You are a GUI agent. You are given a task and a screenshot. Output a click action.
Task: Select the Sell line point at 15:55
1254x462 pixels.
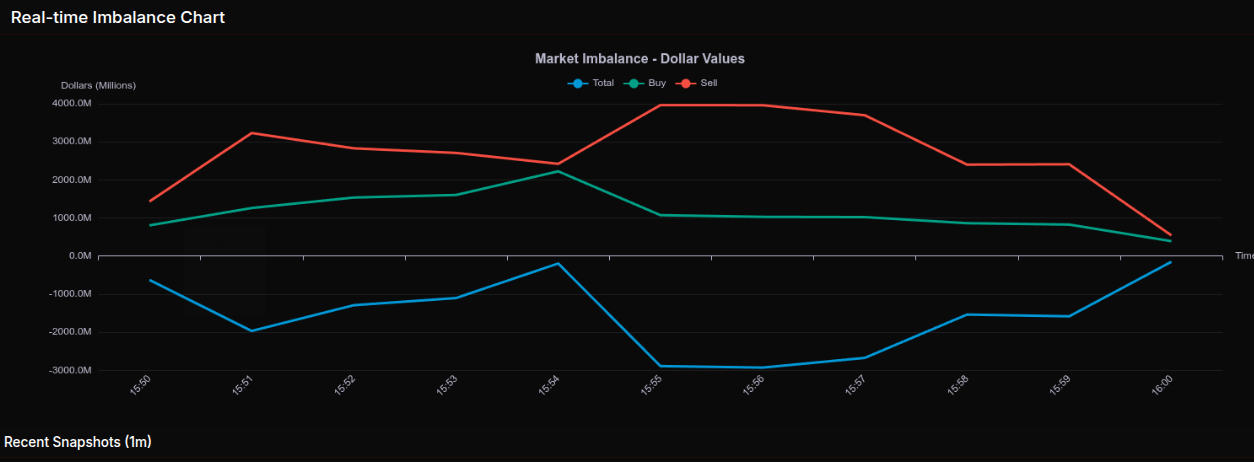(660, 105)
